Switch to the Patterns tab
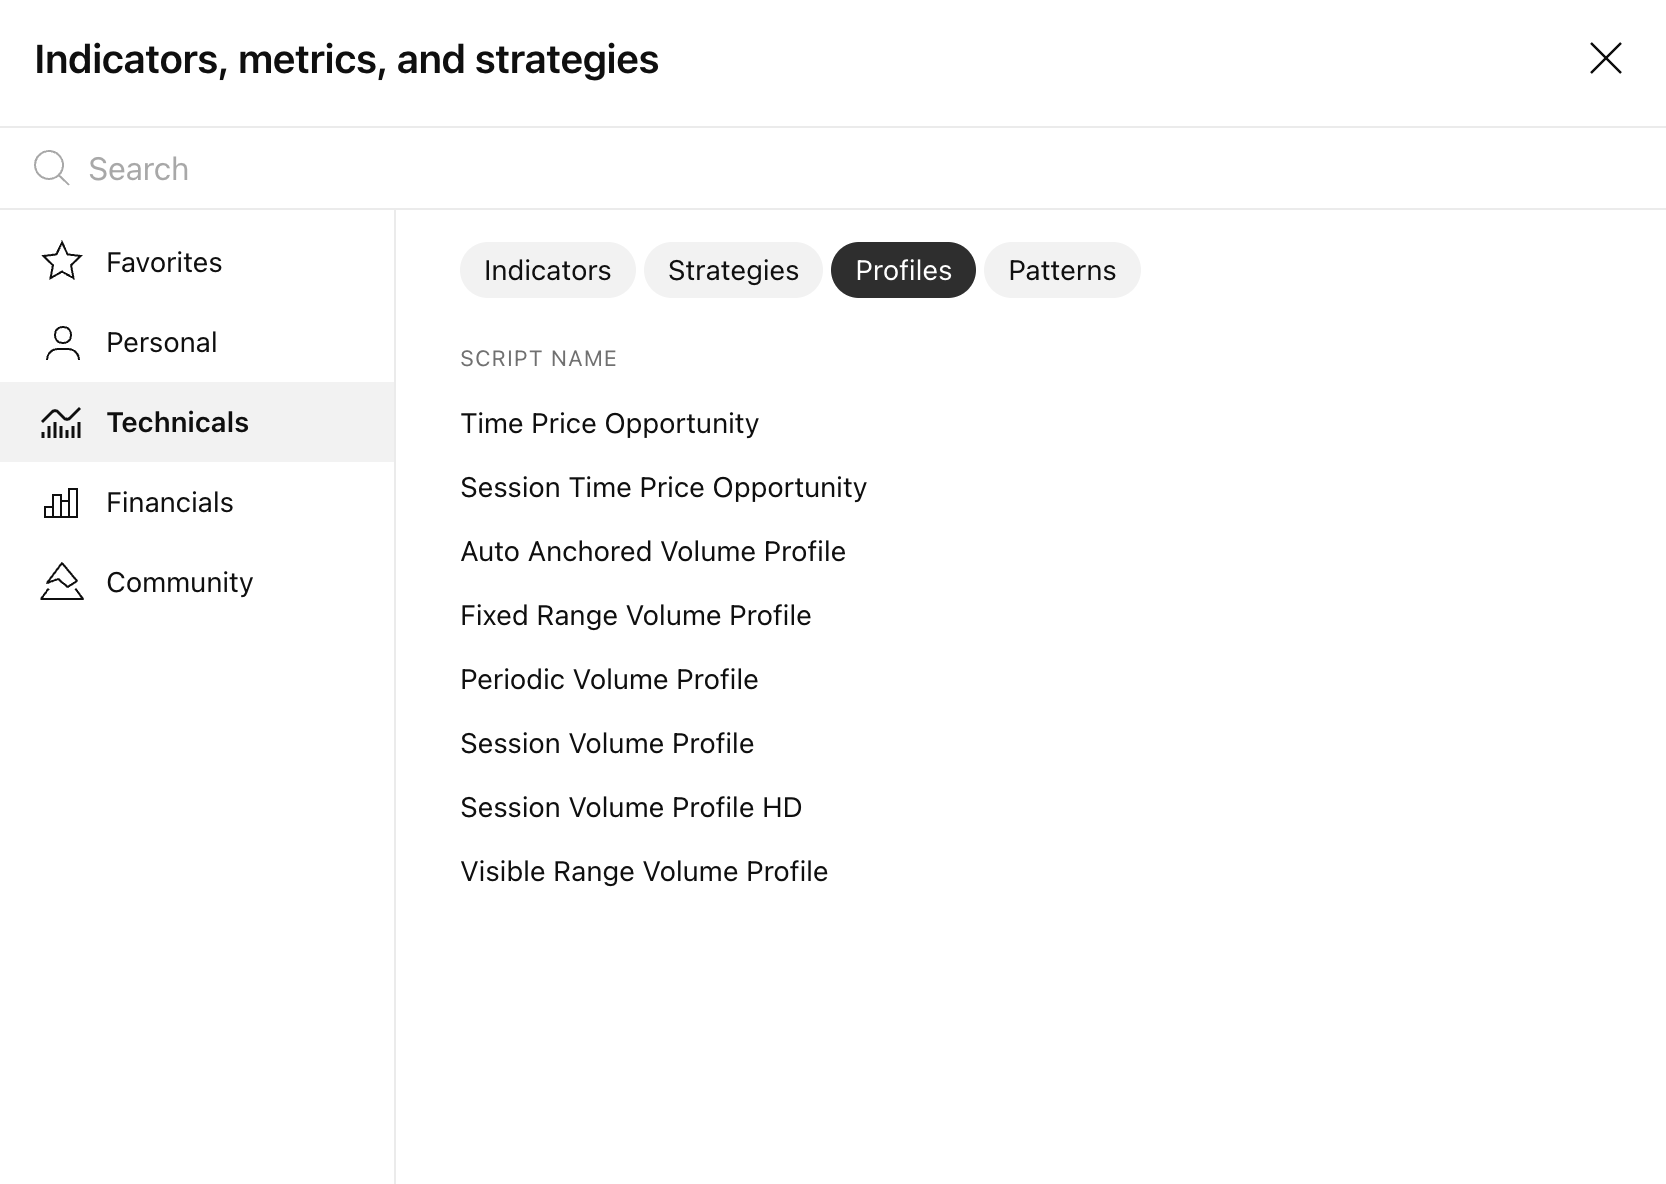This screenshot has height=1184, width=1666. tap(1062, 270)
